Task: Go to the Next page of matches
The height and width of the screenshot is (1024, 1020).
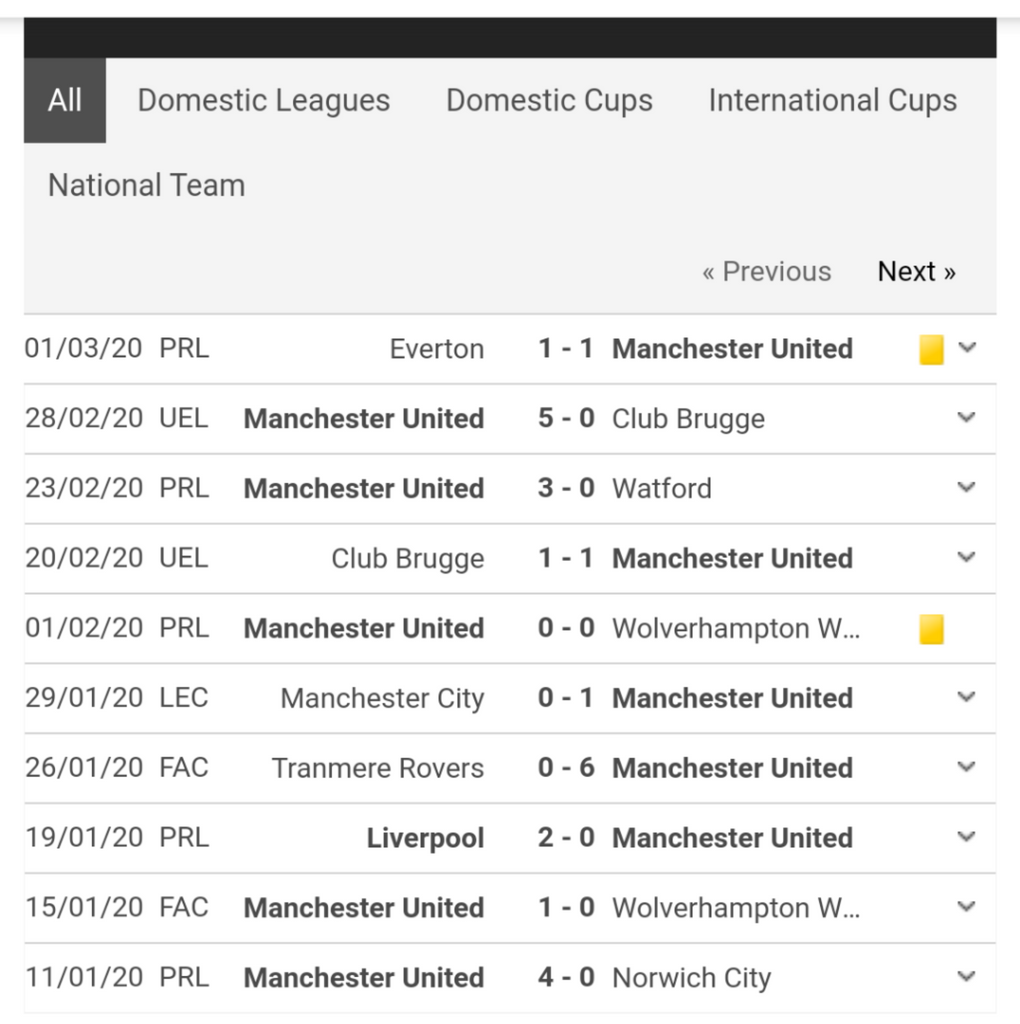Action: [x=916, y=271]
